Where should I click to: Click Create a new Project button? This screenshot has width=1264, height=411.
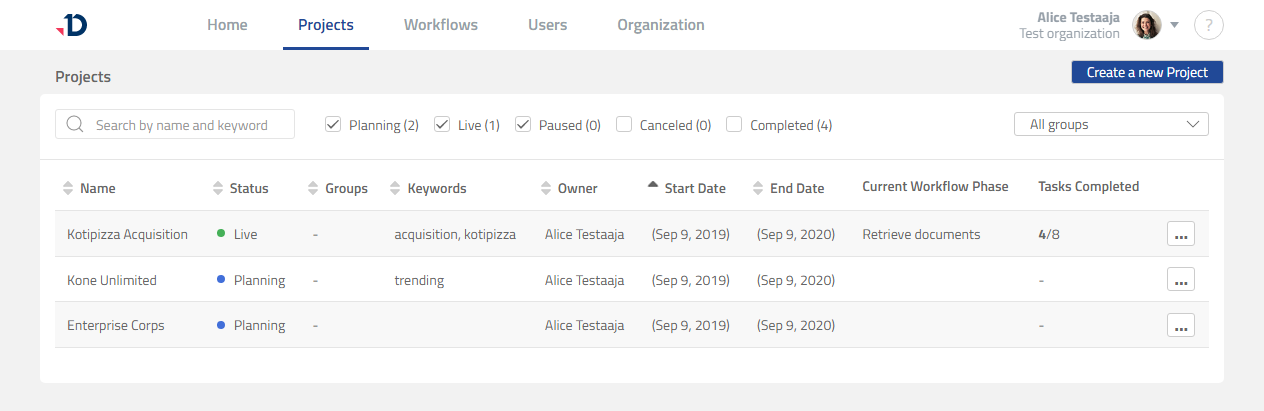pyautogui.click(x=1147, y=72)
